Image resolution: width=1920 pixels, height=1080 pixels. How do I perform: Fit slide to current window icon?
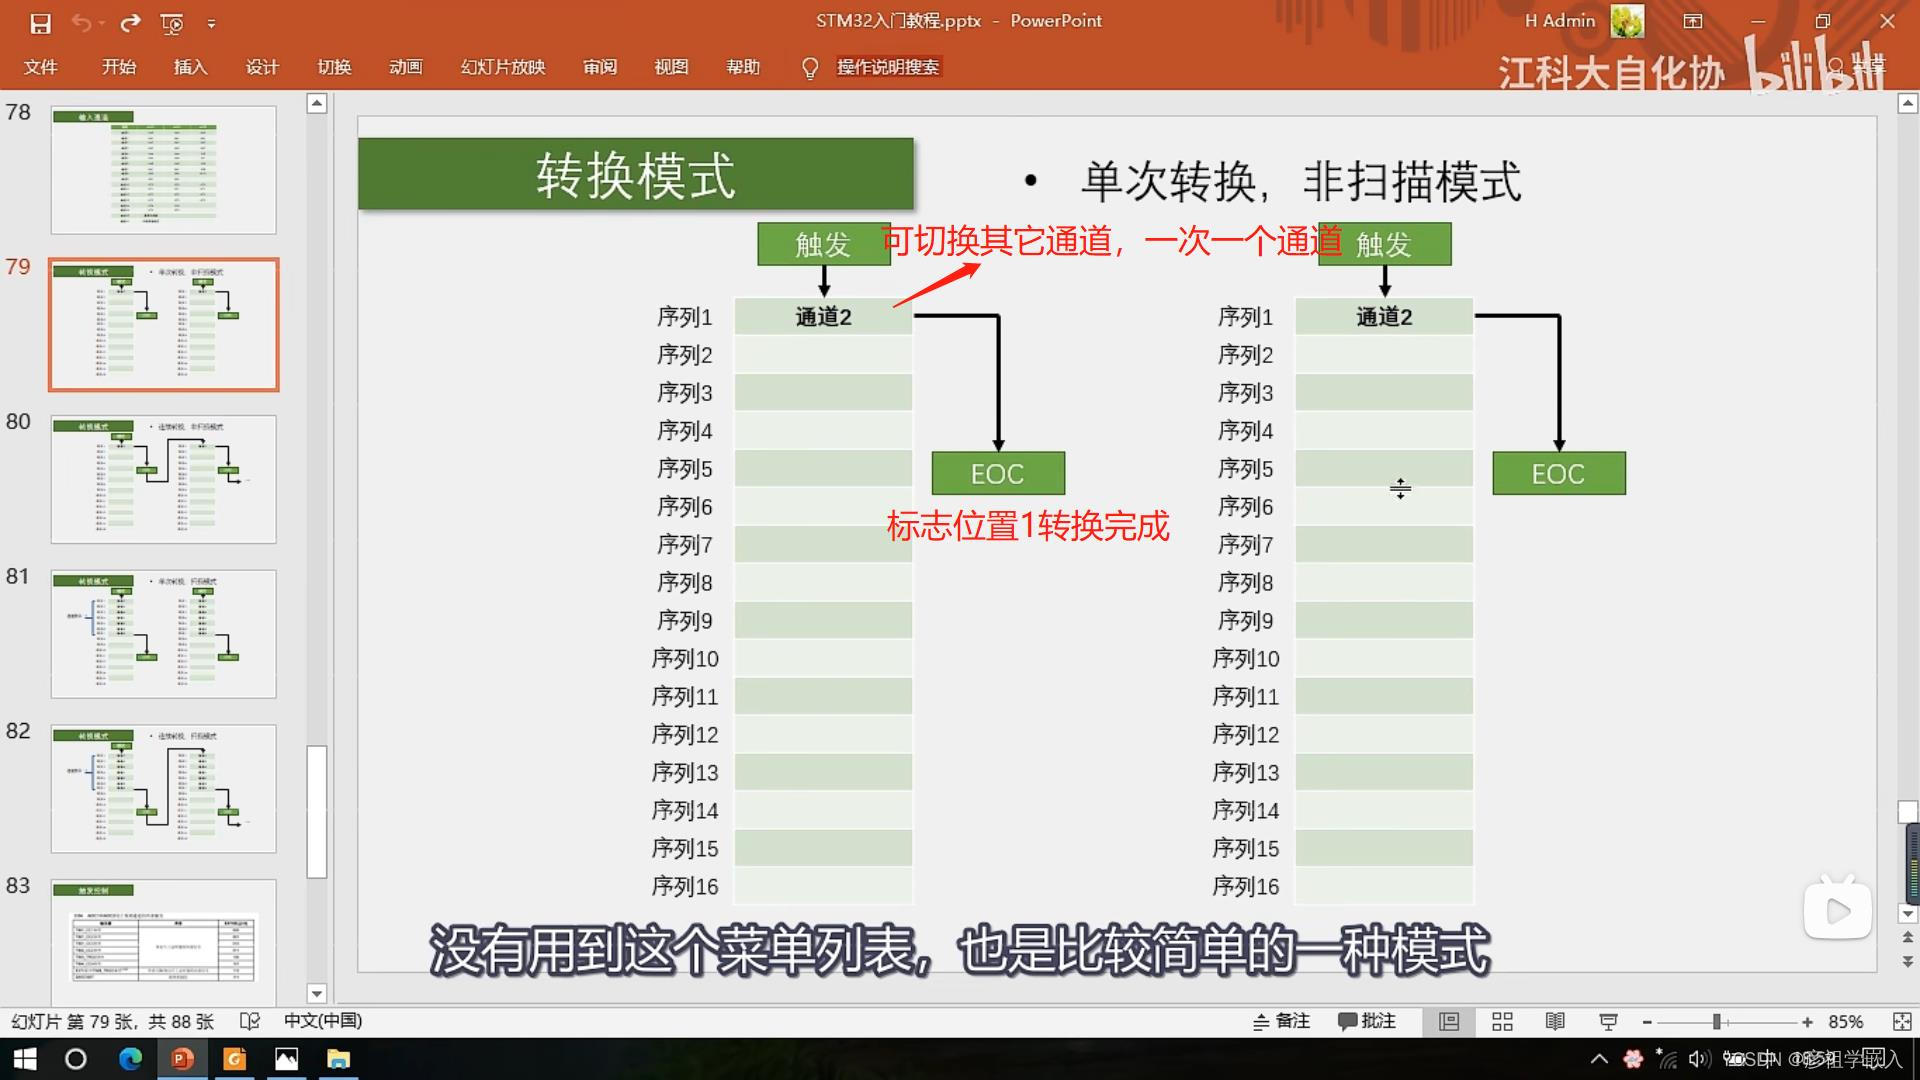tap(1901, 1021)
